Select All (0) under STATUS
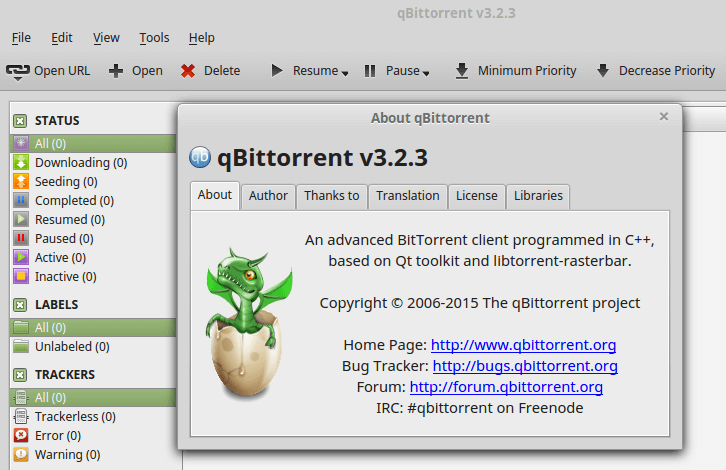Viewport: 726px width, 470px height. [93, 144]
